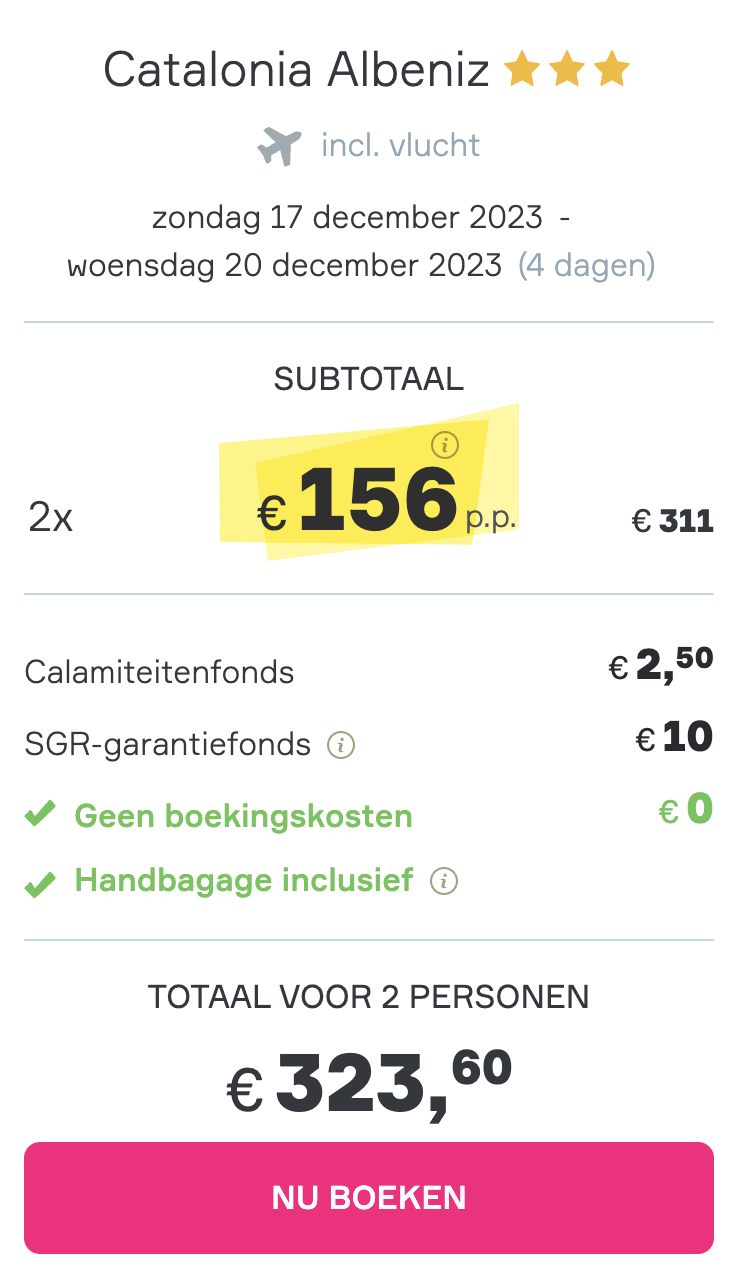Click the Calamiteitenfonds label
This screenshot has height=1286, width=738.
(160, 672)
